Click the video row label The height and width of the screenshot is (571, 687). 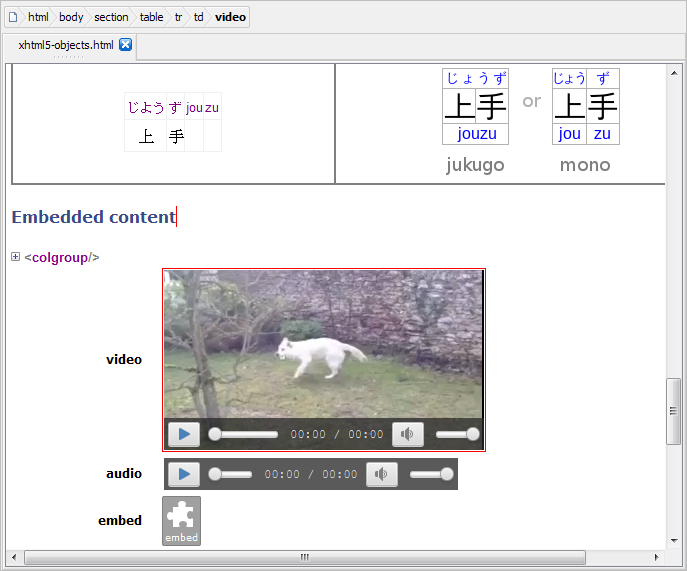[x=124, y=359]
